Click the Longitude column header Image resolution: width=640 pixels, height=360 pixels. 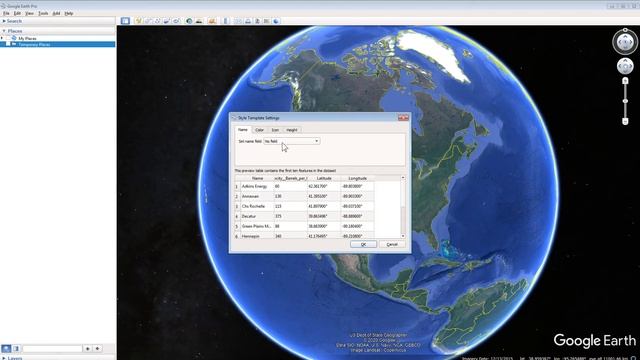tap(357, 178)
